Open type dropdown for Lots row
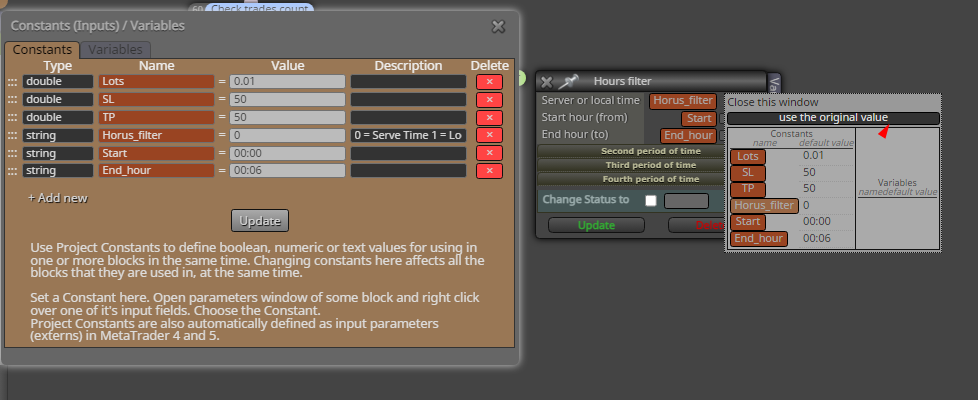 pos(57,82)
